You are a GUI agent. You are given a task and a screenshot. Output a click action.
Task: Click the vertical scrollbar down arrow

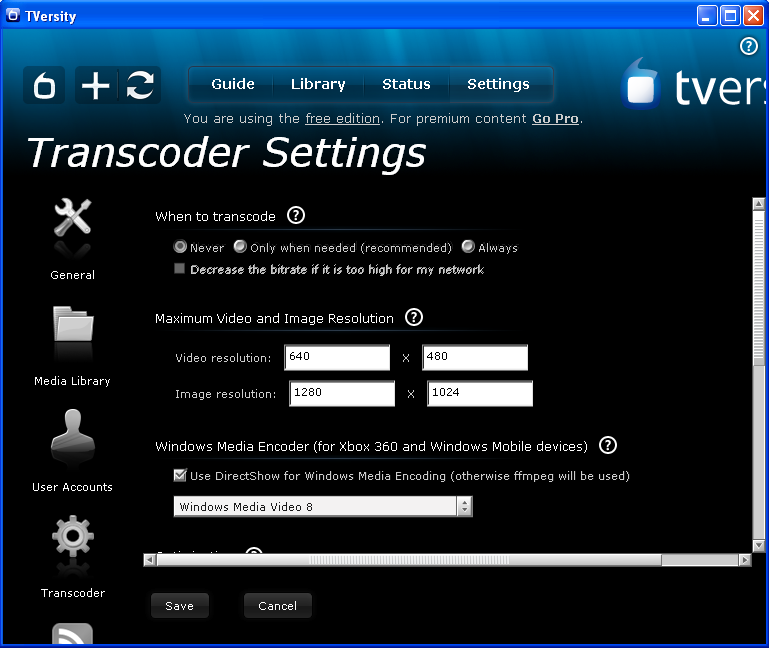pos(759,545)
